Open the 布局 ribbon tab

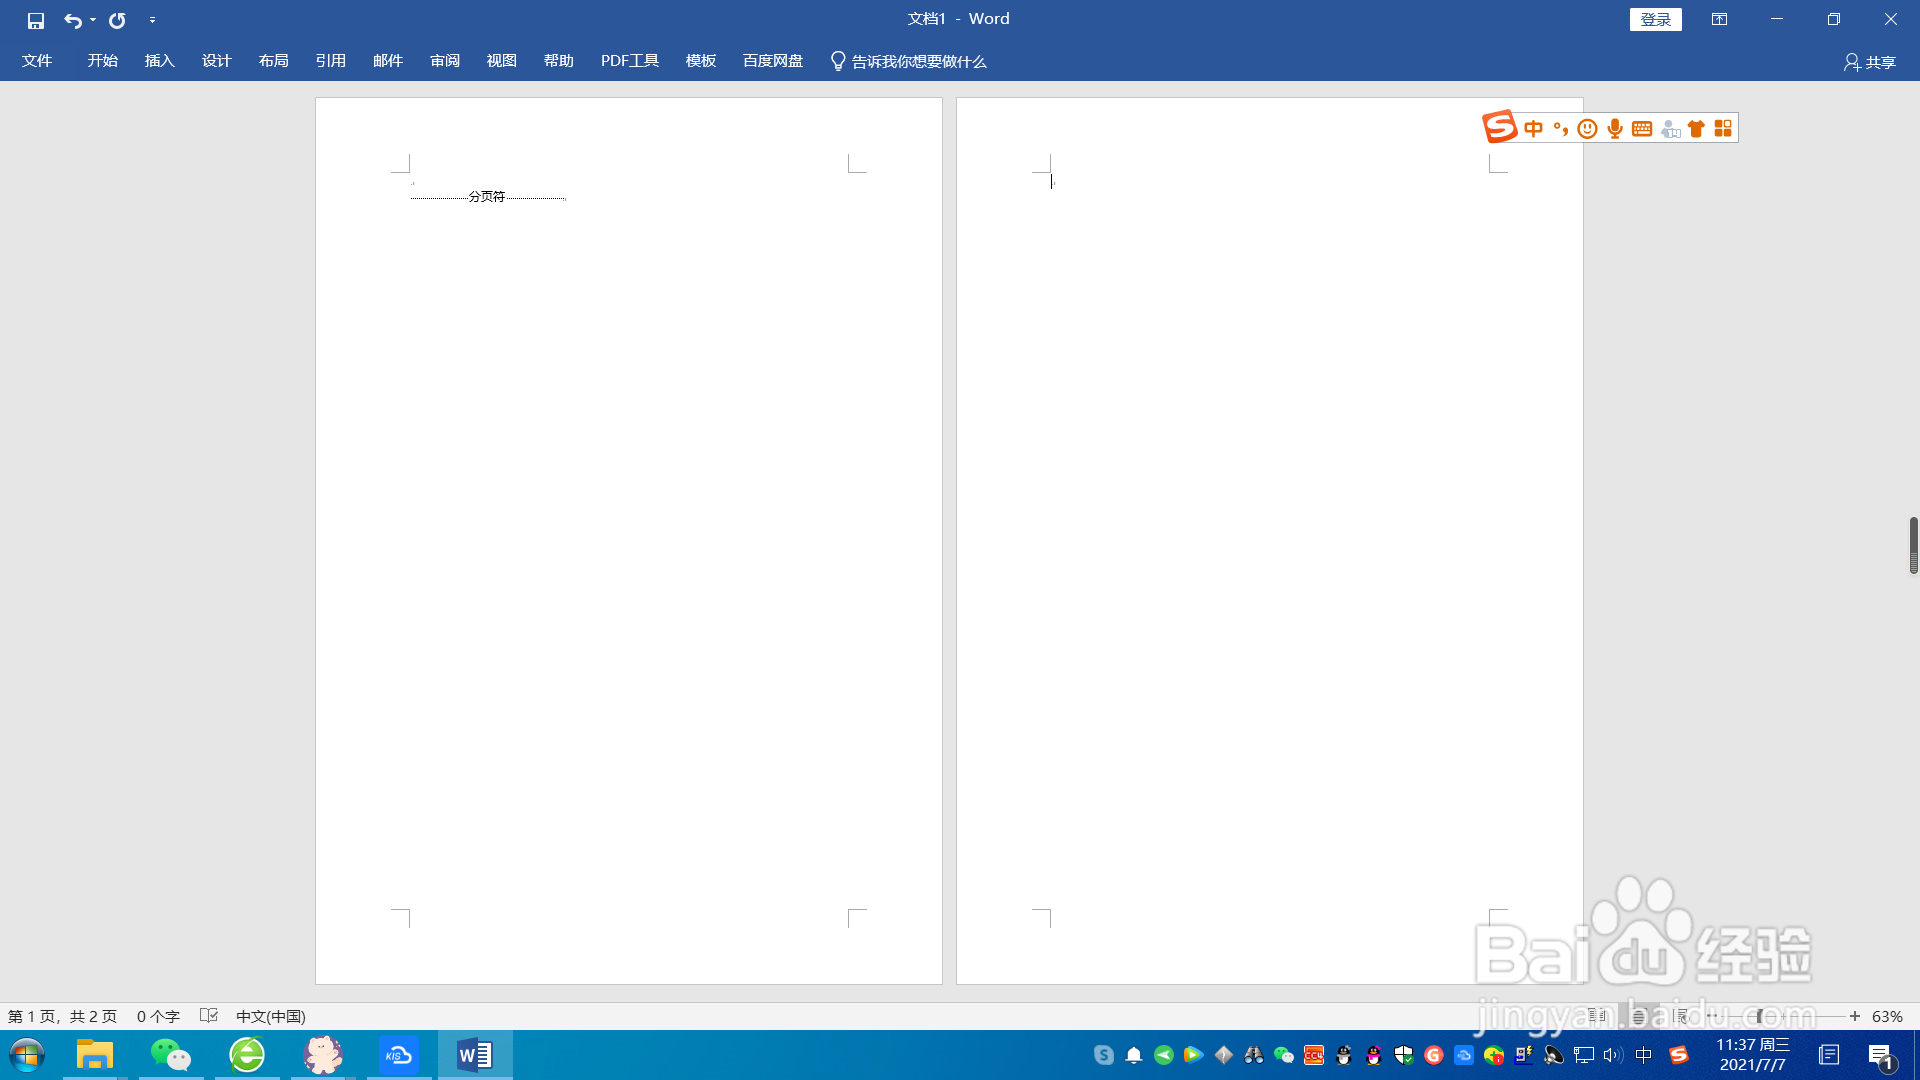[x=273, y=61]
